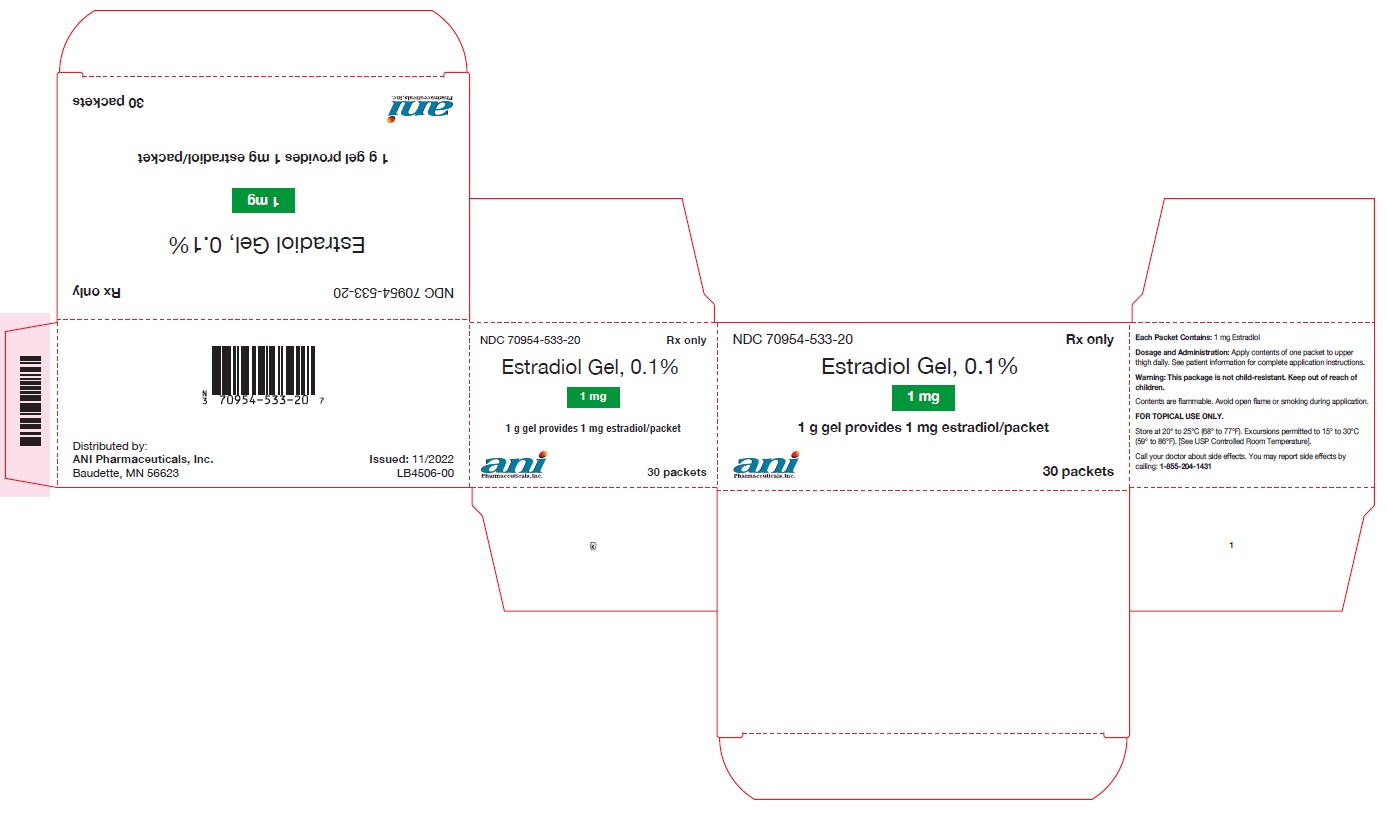Image resolution: width=1387 pixels, height=814 pixels.
Task: Click the ani logo on the large front panel
Action: click(765, 466)
